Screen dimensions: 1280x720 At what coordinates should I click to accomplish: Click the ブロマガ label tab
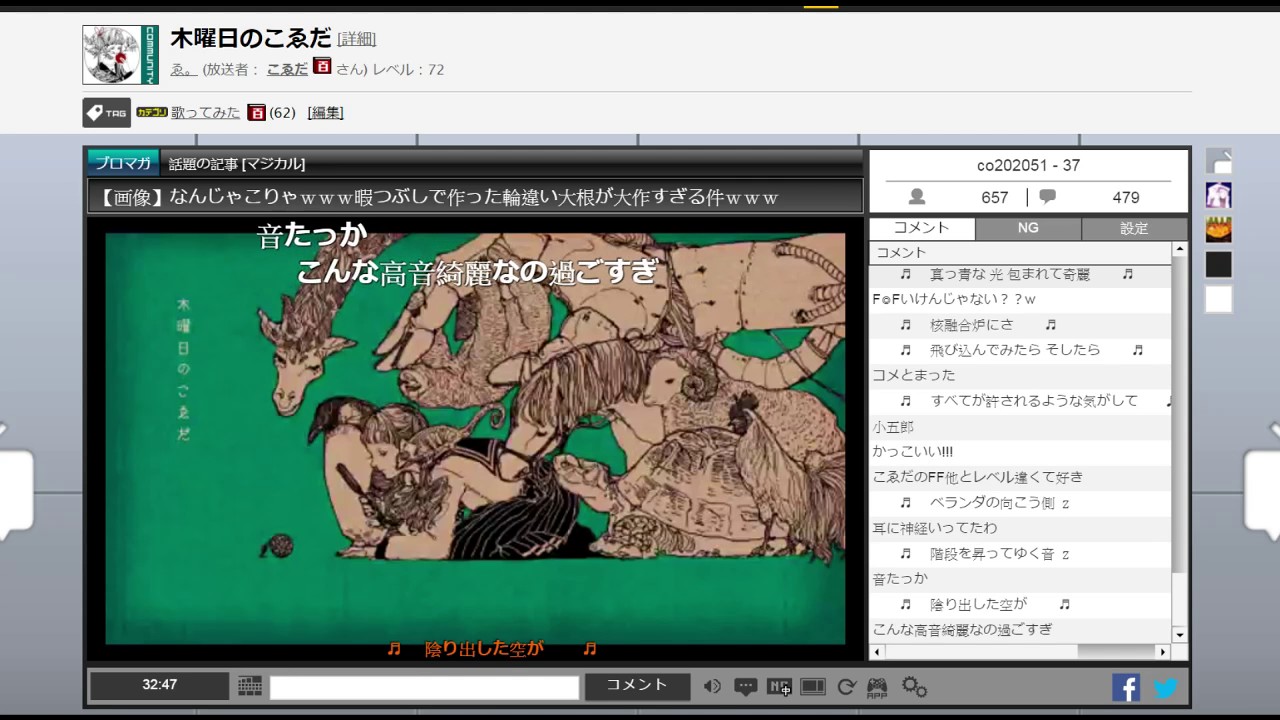coord(123,163)
